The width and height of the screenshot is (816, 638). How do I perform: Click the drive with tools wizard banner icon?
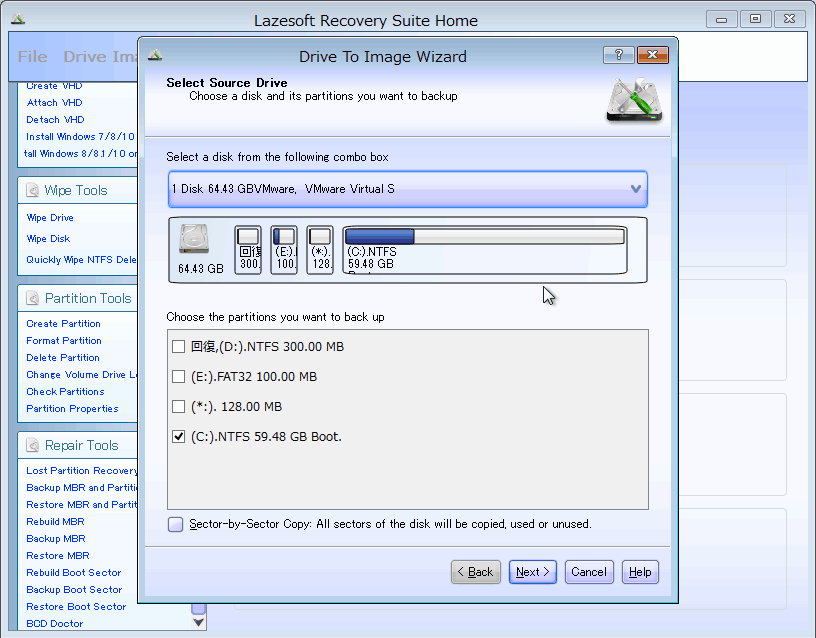tap(634, 100)
